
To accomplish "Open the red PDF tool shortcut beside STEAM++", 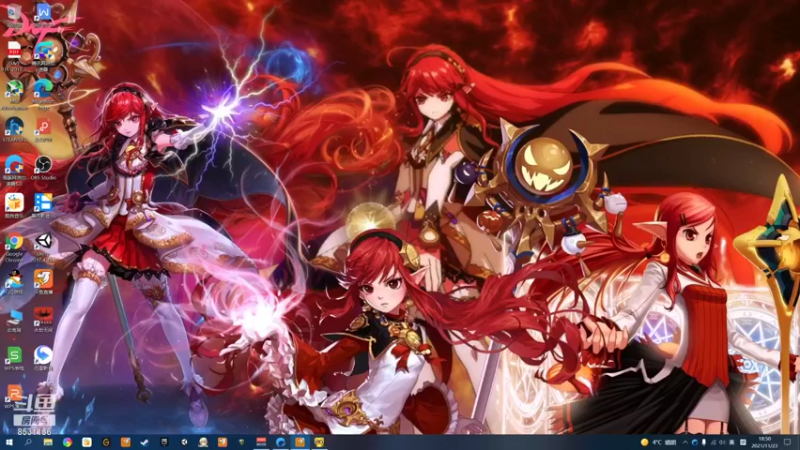I will point(43,129).
